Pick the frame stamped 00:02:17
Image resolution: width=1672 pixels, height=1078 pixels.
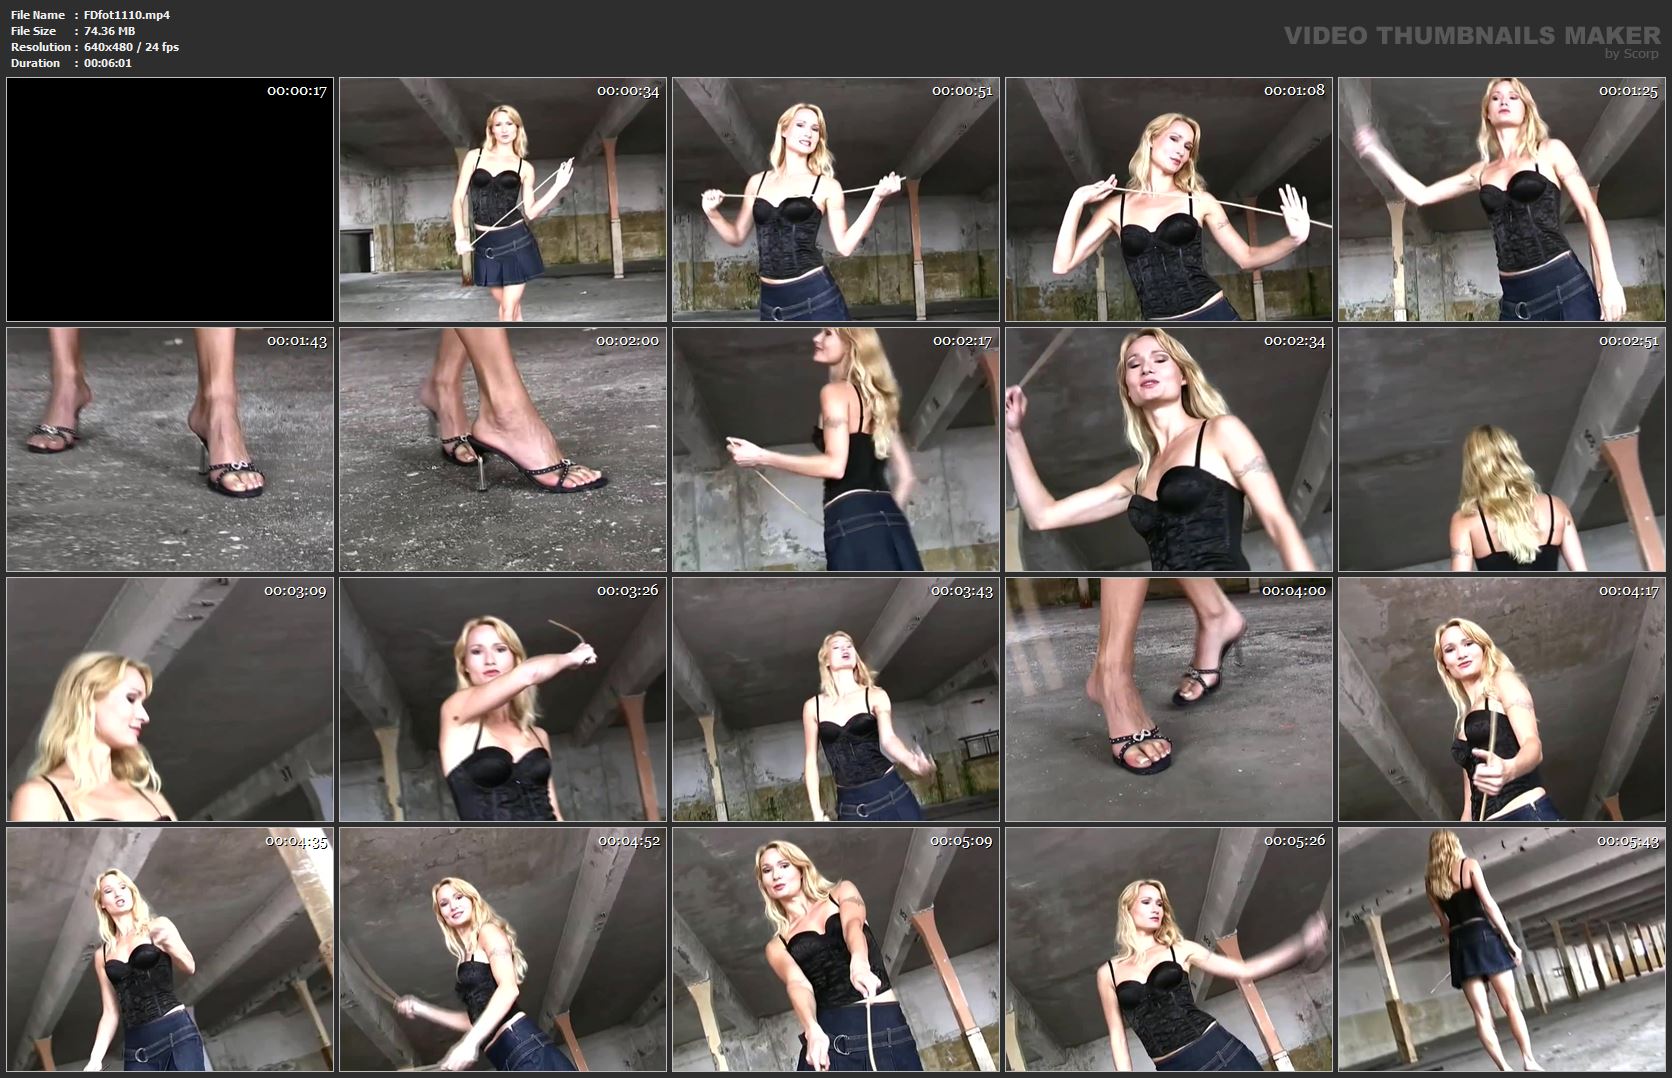[x=836, y=450]
